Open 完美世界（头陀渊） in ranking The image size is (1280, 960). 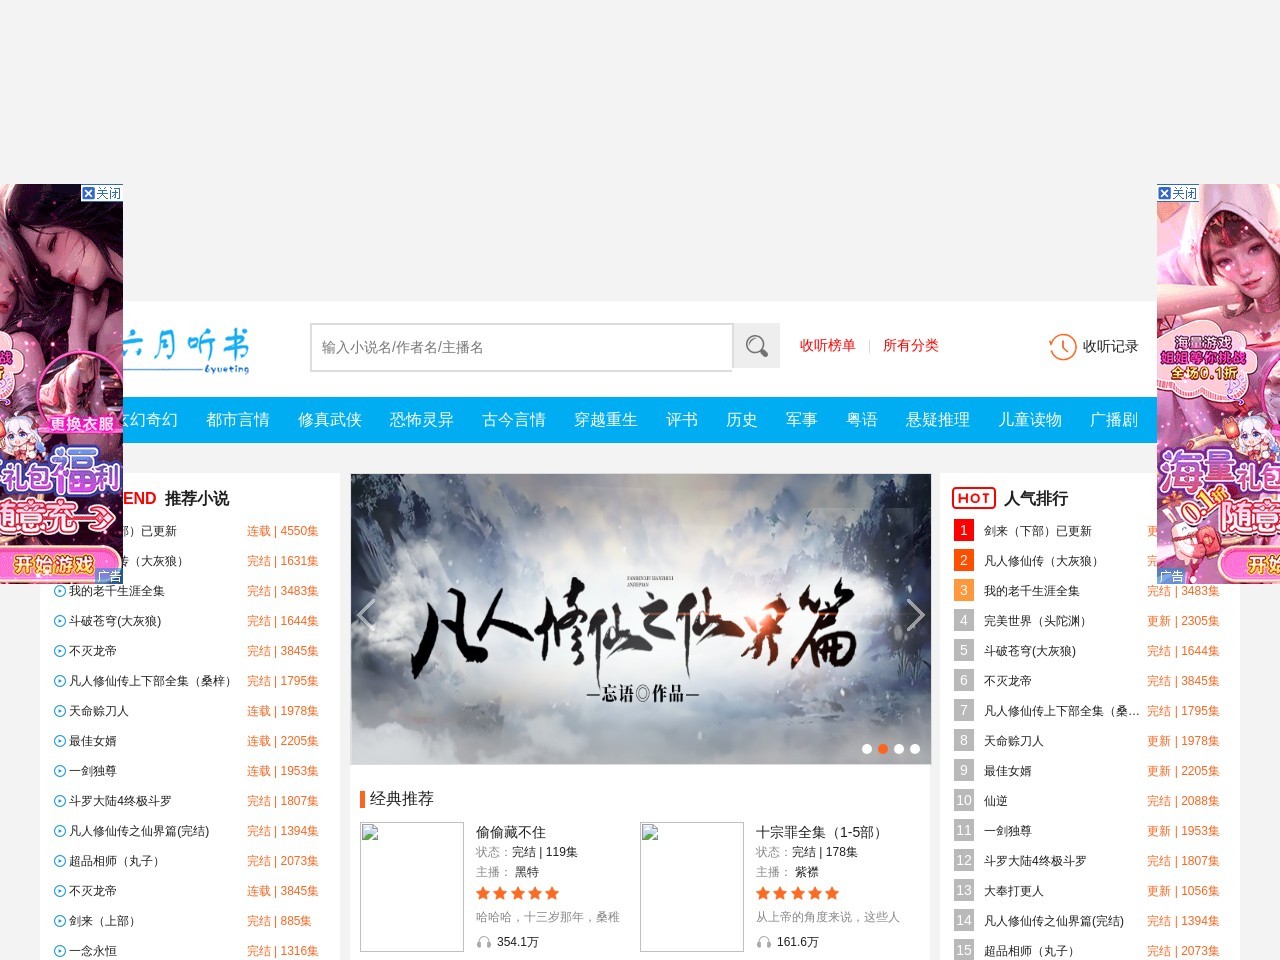(x=1038, y=621)
